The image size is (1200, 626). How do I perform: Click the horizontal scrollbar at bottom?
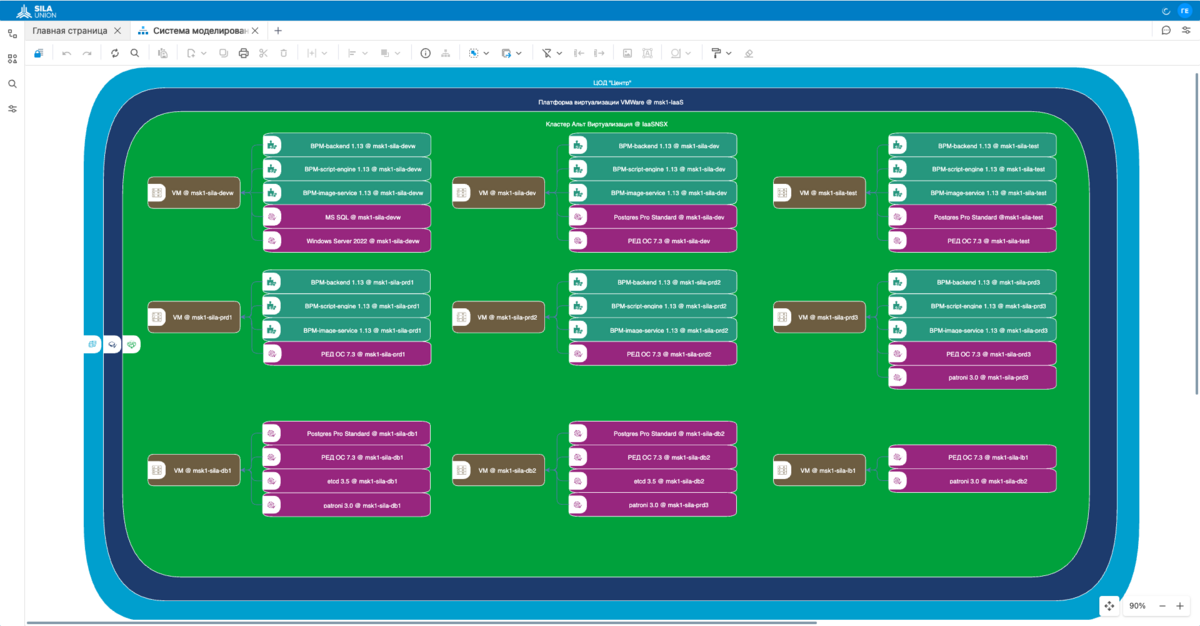(x=420, y=622)
